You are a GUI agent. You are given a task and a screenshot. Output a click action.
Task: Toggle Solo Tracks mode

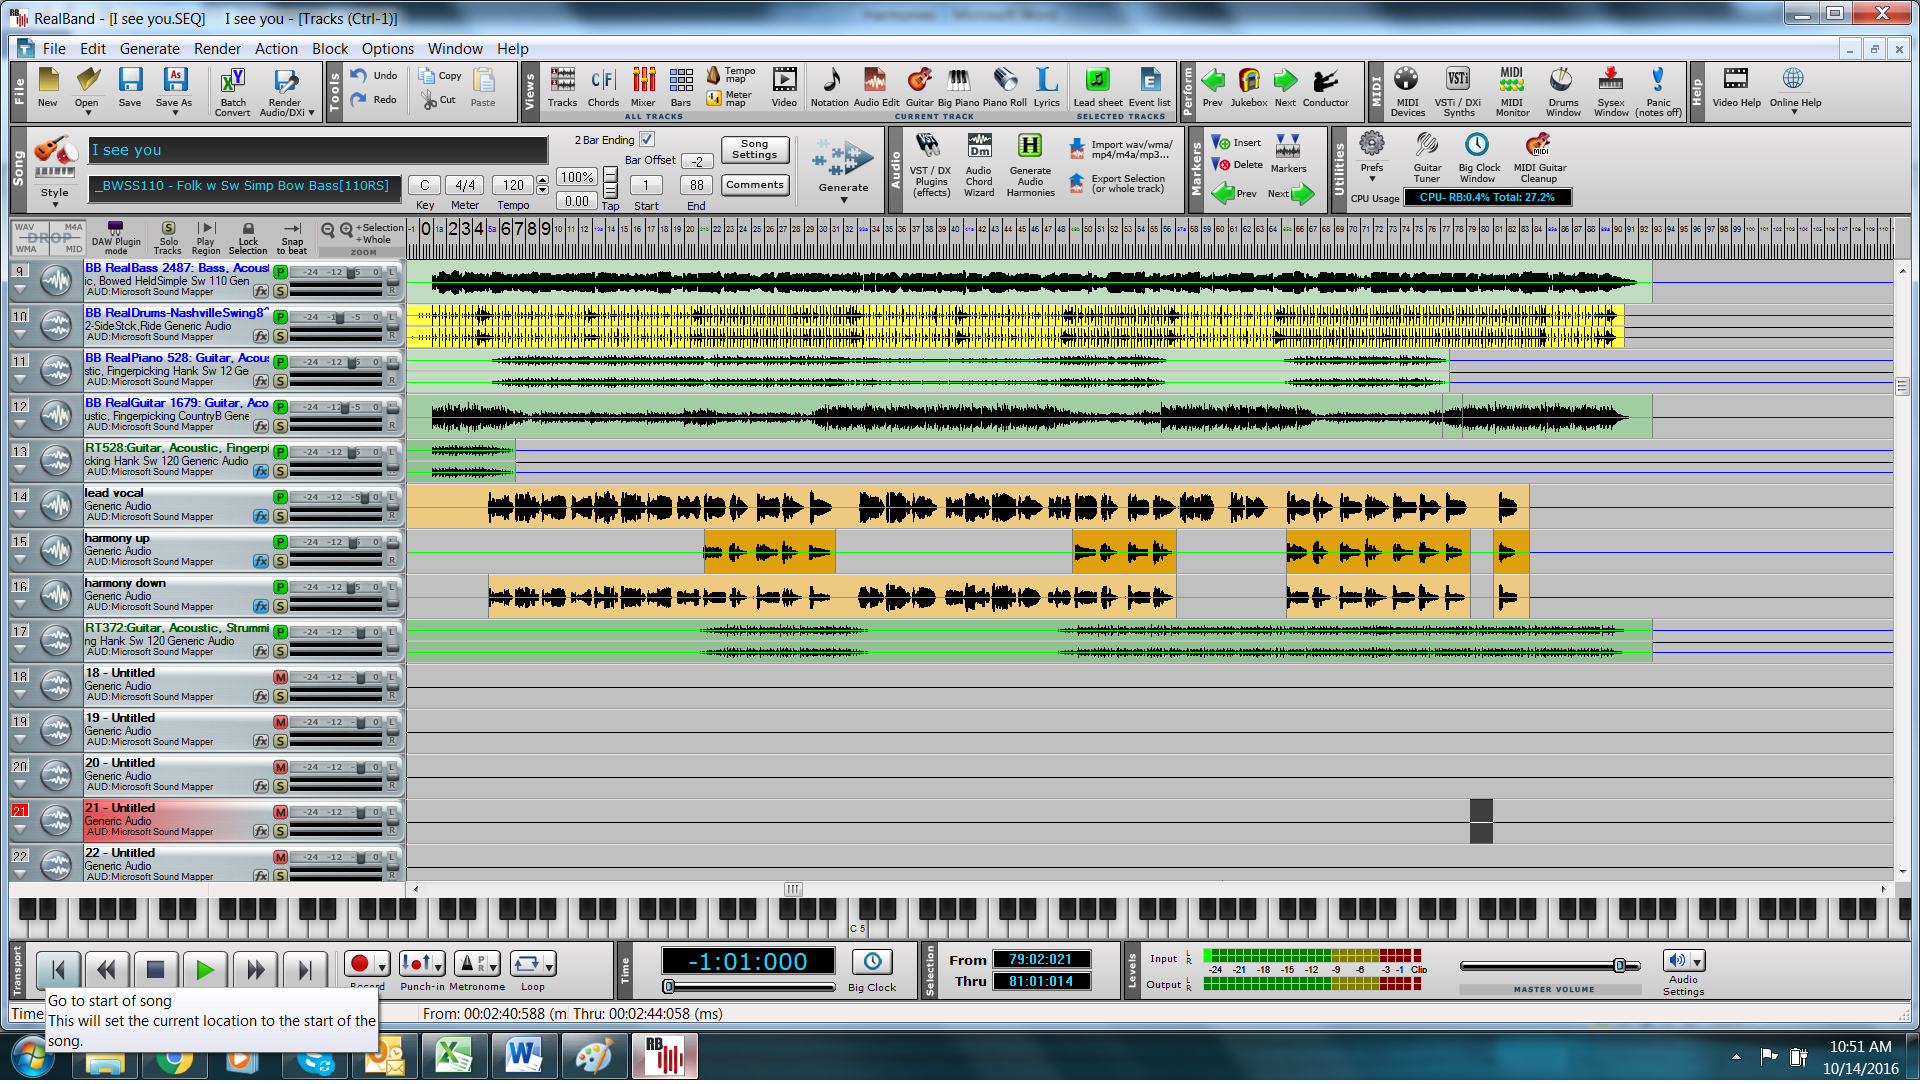point(168,238)
